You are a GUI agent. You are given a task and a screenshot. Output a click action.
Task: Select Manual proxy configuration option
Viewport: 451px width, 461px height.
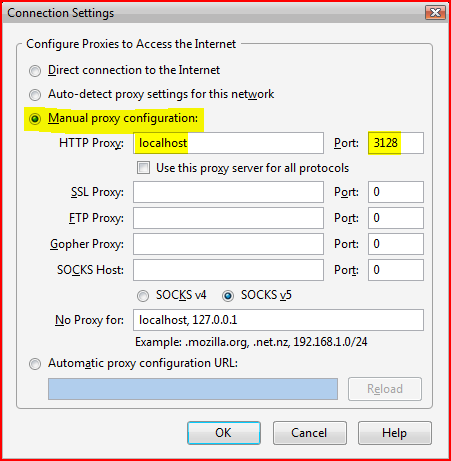coord(35,119)
